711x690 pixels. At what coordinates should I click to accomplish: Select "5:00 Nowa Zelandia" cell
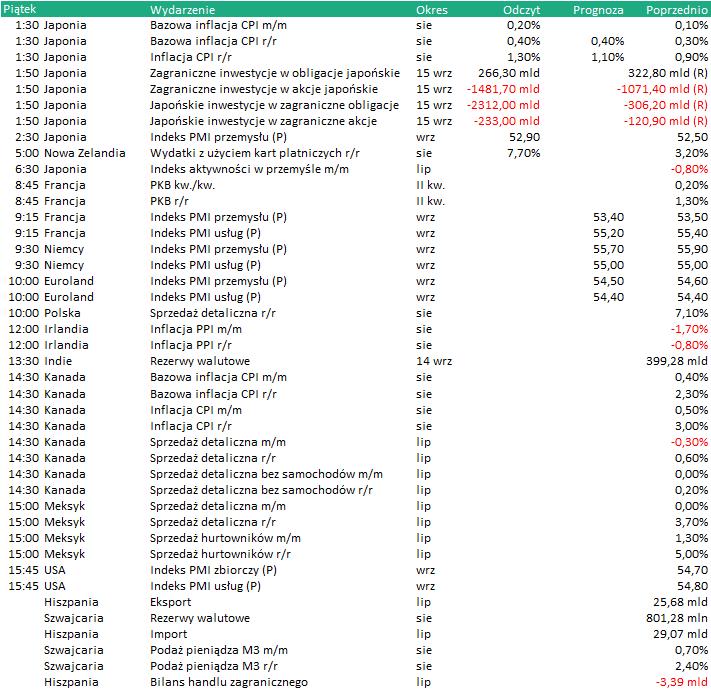(70, 153)
